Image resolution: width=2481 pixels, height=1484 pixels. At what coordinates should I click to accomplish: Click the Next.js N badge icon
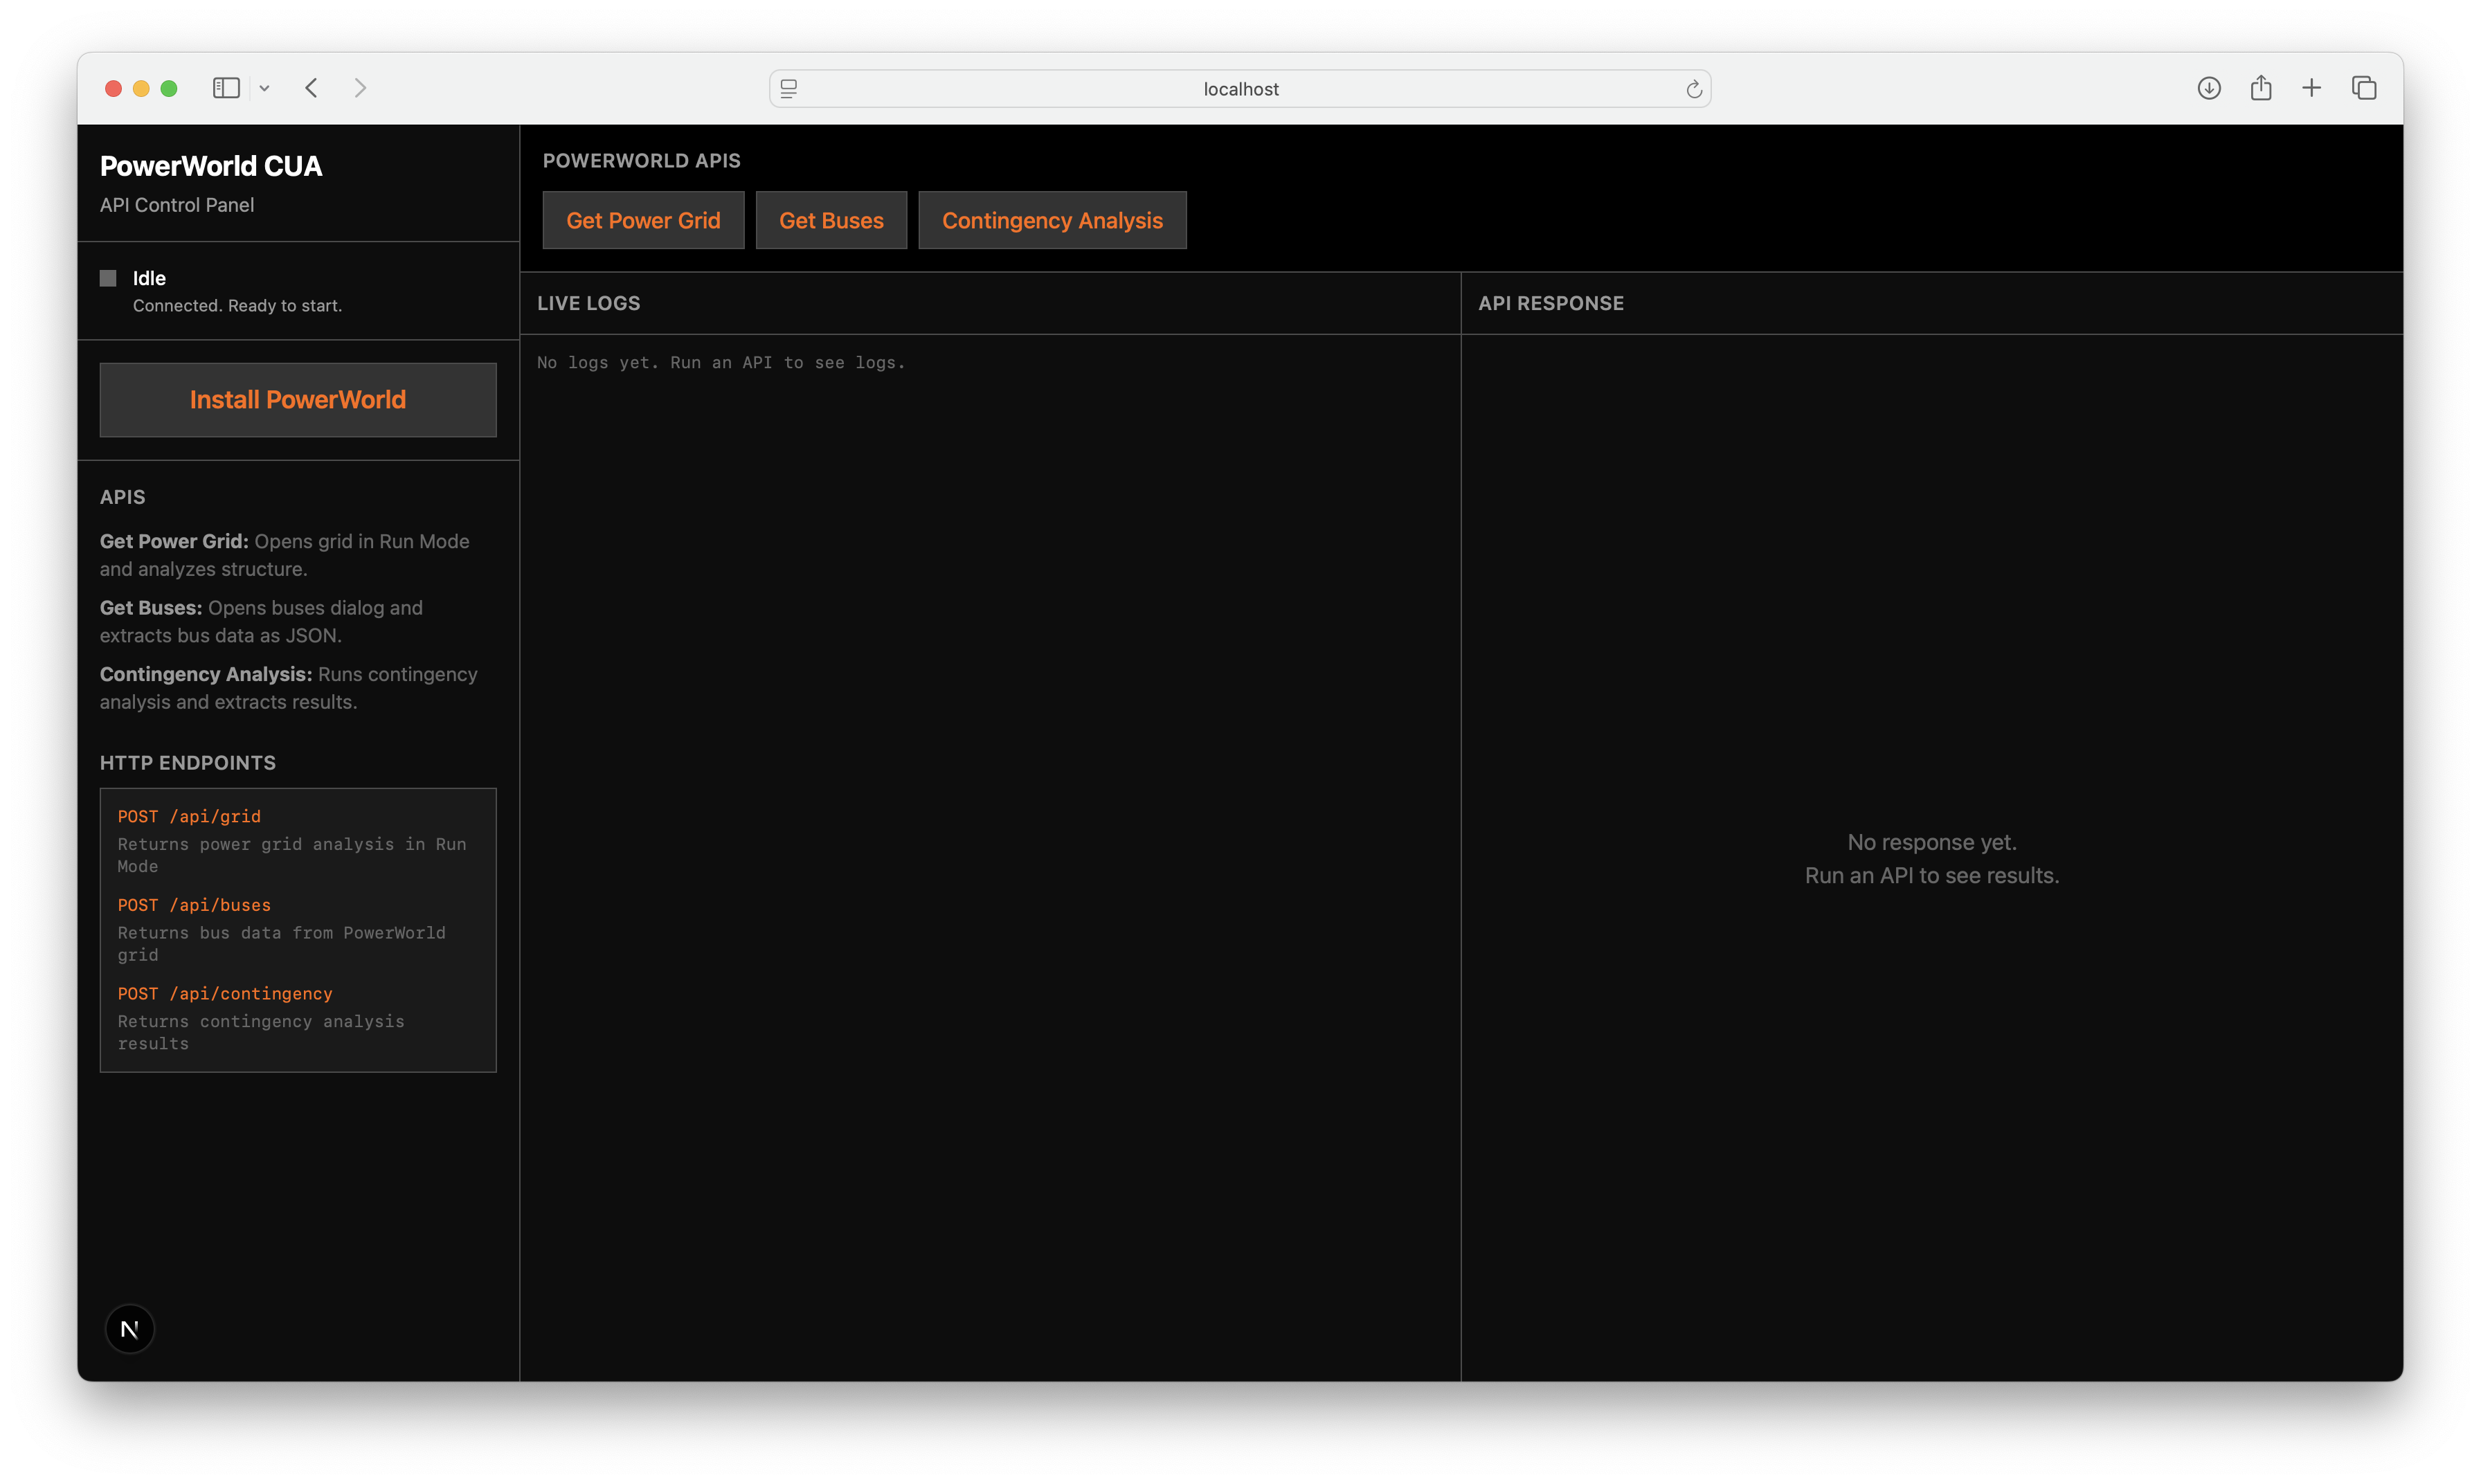pyautogui.click(x=130, y=1329)
